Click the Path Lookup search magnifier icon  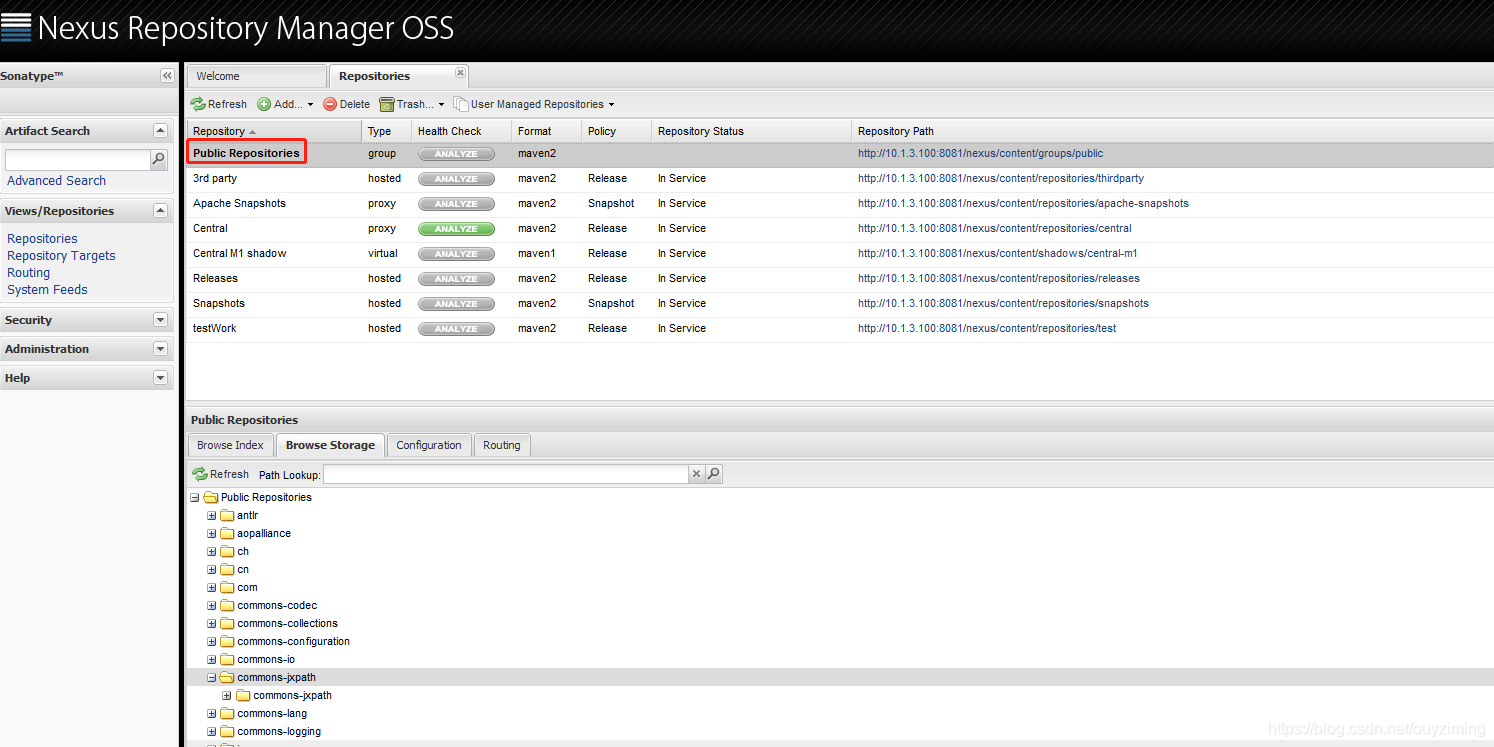coord(714,474)
